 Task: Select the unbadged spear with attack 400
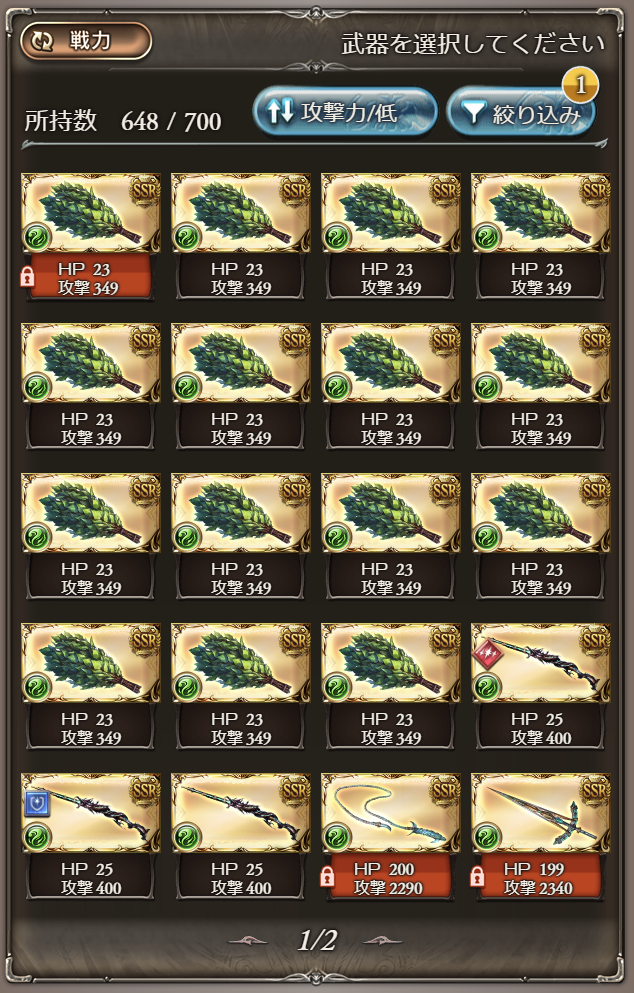(240, 836)
